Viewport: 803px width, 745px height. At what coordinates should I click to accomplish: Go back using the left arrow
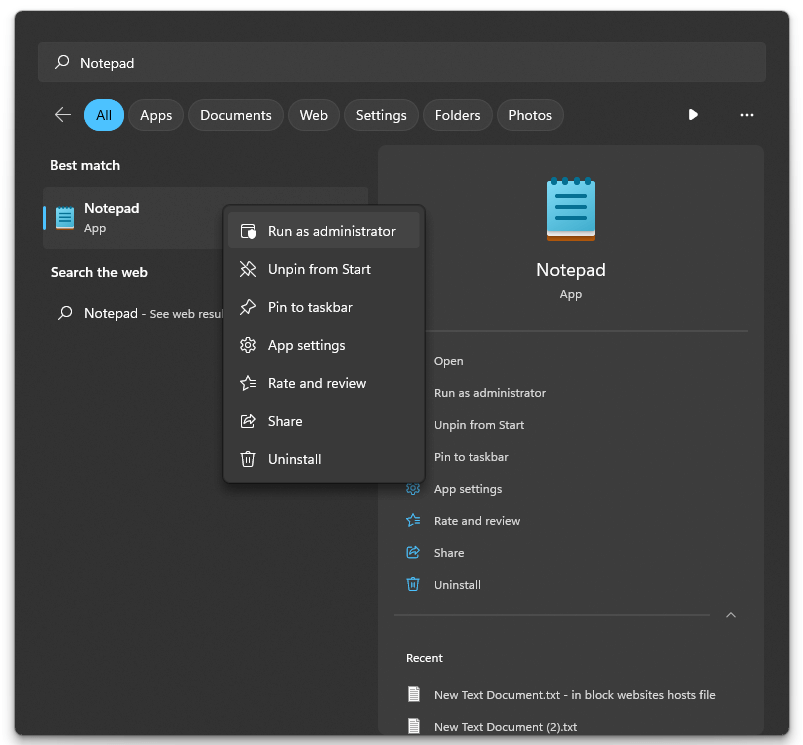[63, 115]
